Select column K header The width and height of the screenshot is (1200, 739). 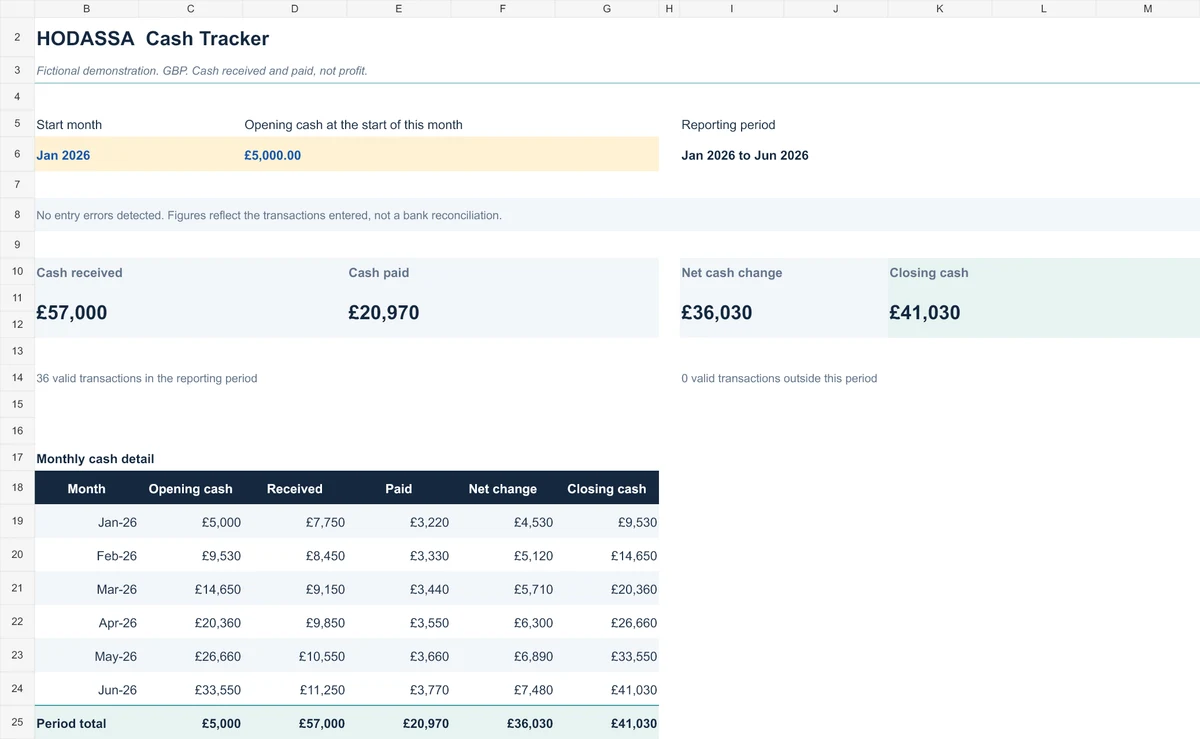coord(940,8)
